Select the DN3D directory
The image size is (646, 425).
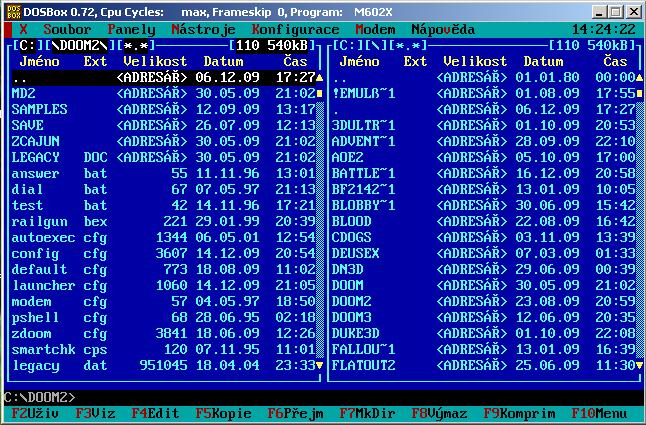(483, 269)
